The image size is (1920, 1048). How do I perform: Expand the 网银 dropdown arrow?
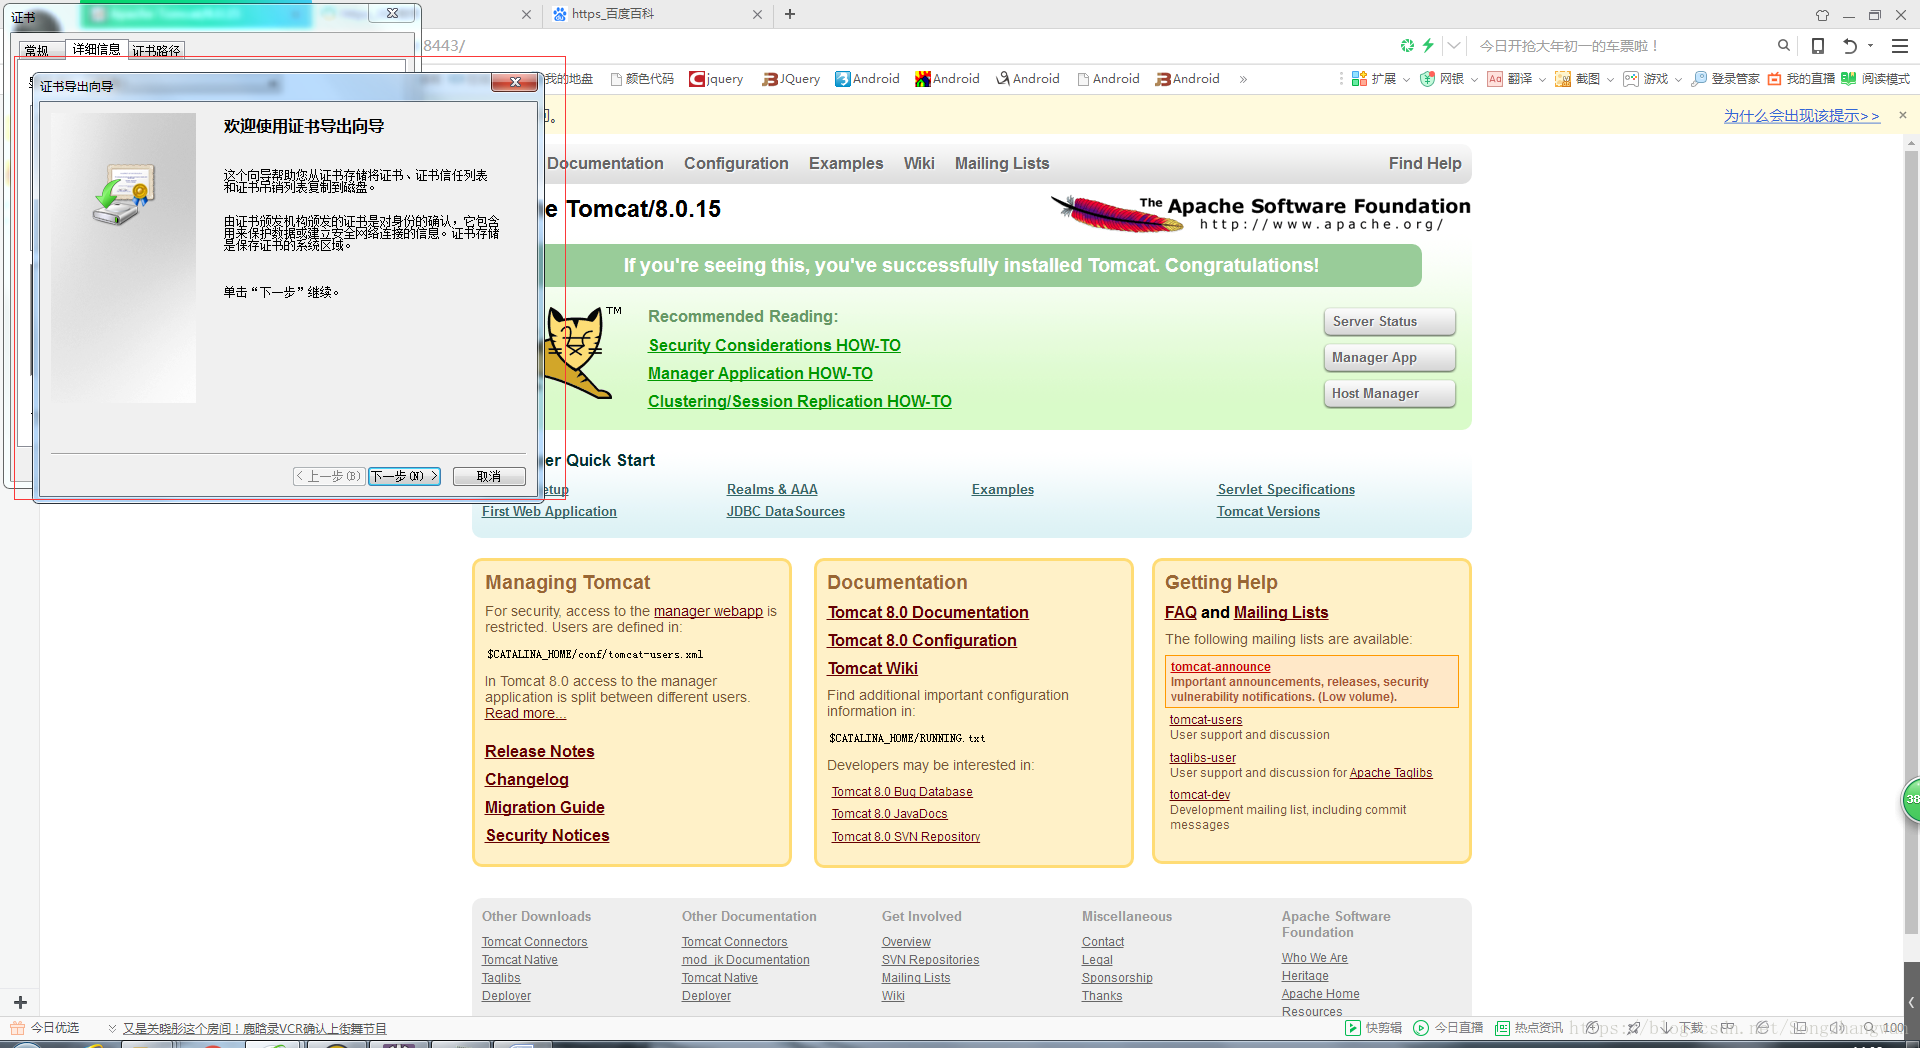click(1474, 80)
